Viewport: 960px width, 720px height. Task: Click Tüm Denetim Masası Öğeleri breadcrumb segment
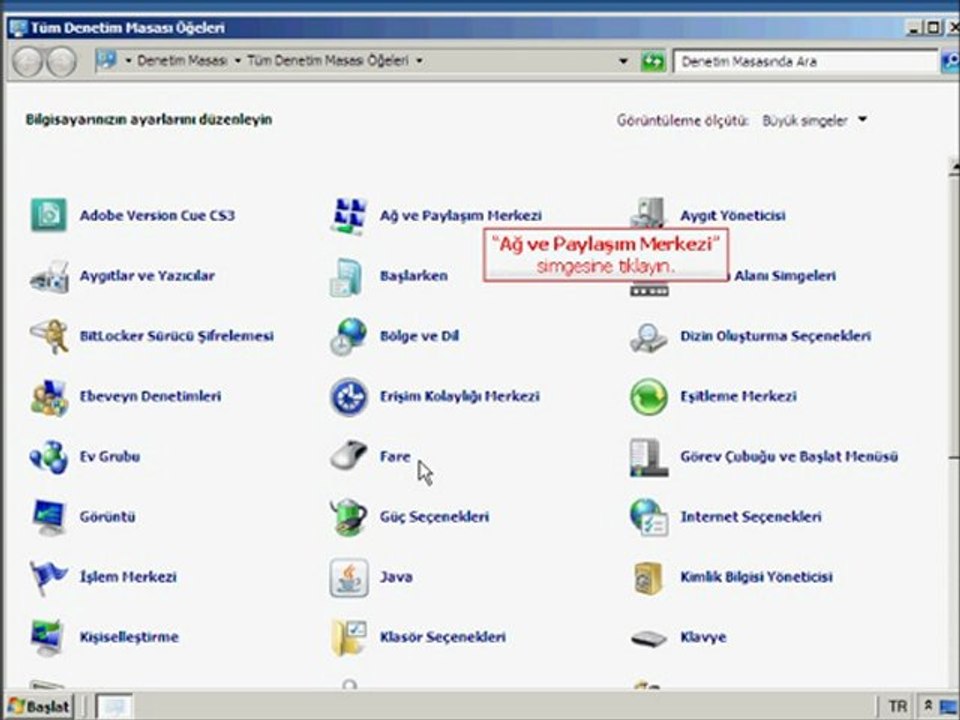[328, 61]
